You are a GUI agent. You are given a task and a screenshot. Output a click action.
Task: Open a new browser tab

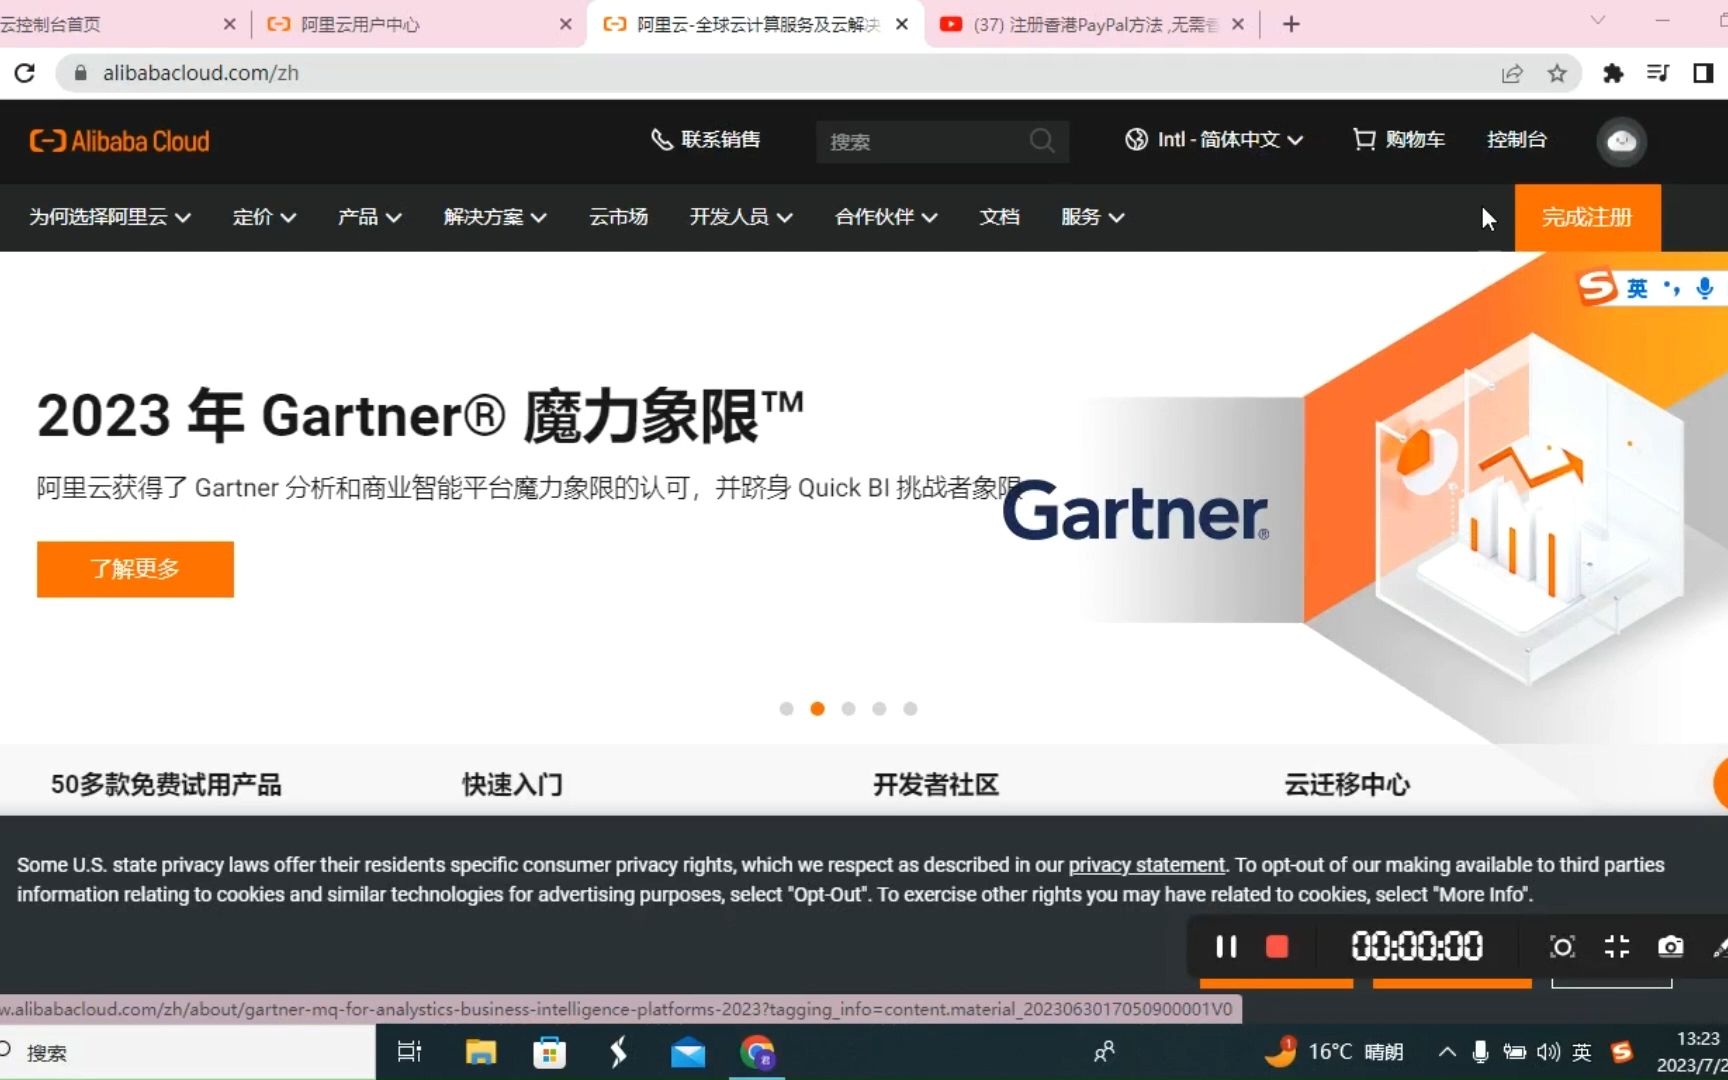1291,24
